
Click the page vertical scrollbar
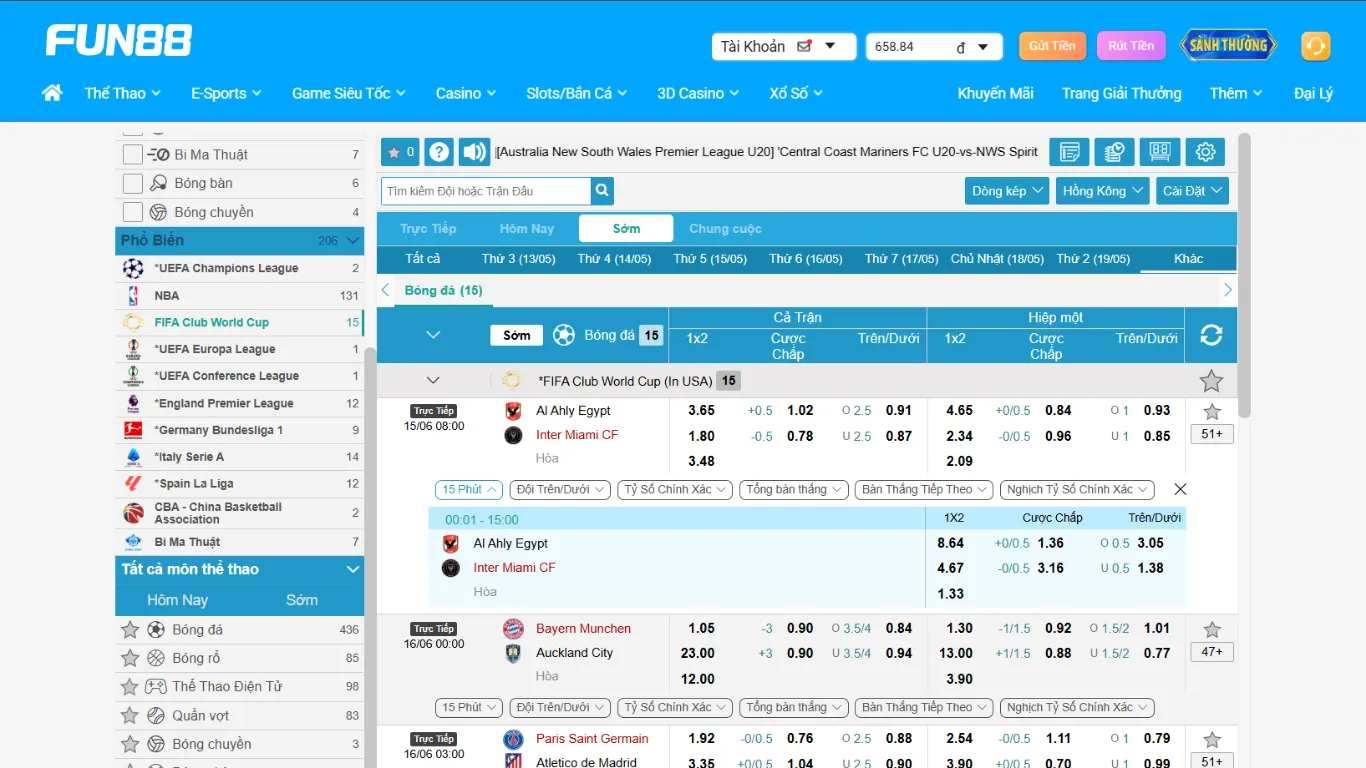click(1244, 275)
